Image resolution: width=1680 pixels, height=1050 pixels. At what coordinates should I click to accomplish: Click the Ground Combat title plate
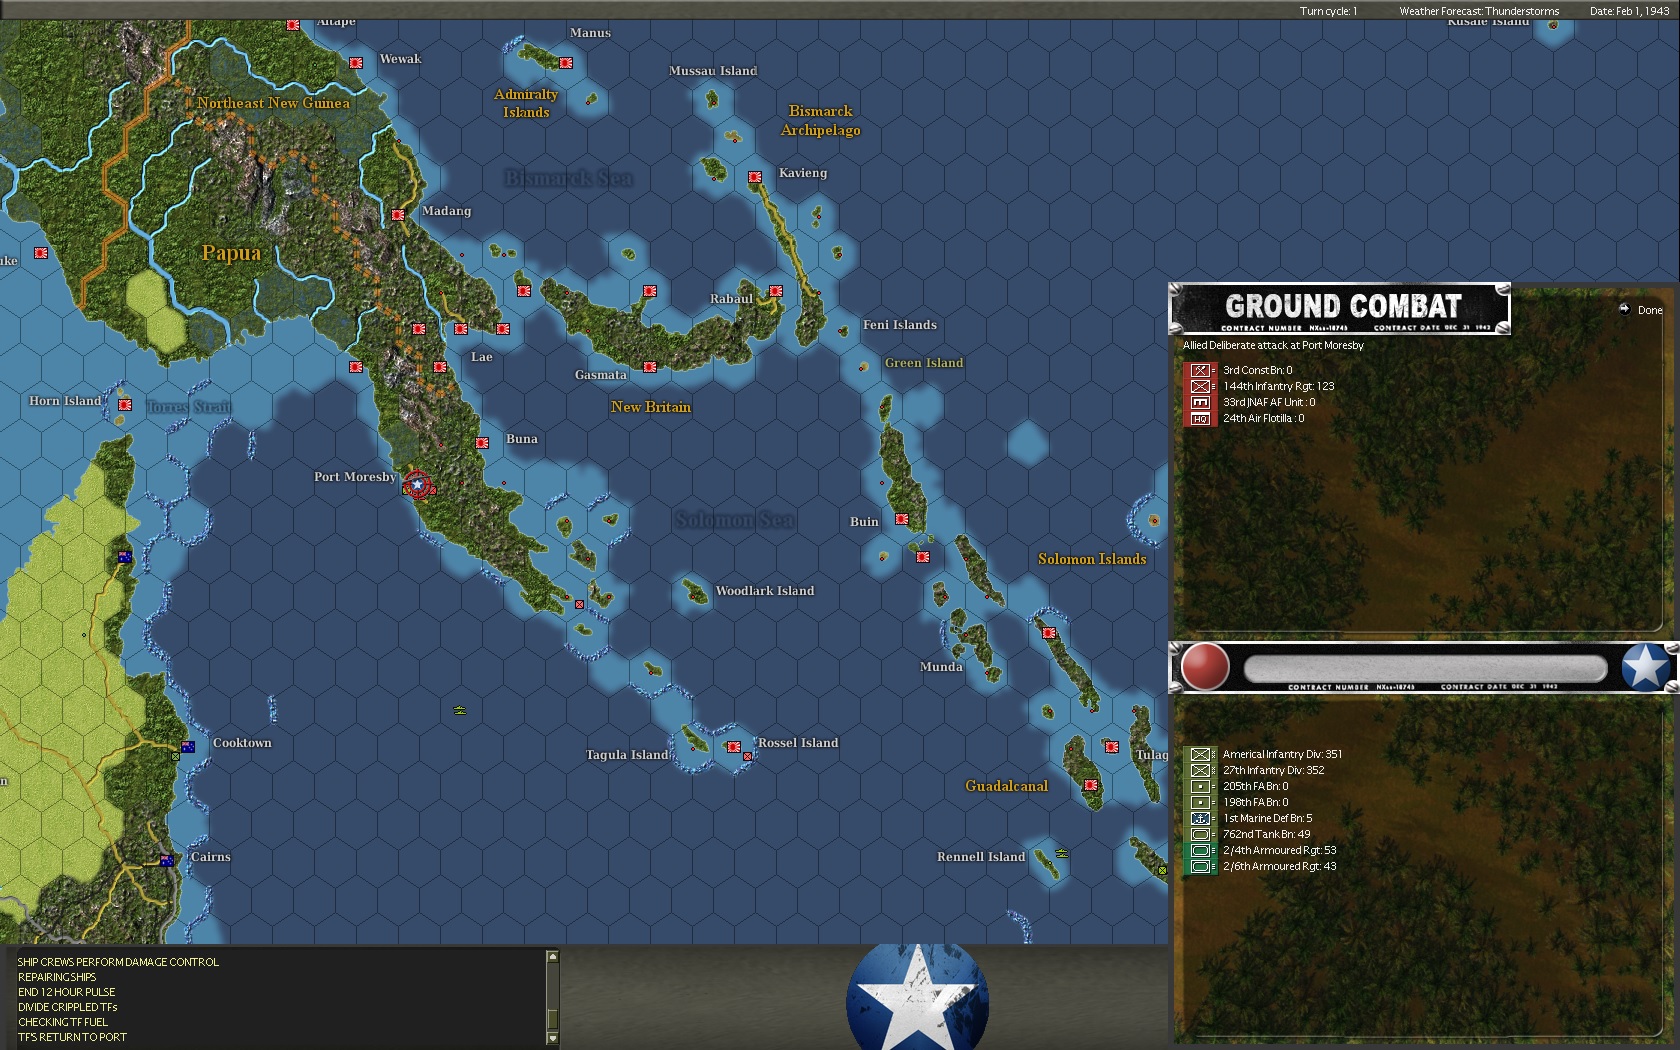point(1340,309)
